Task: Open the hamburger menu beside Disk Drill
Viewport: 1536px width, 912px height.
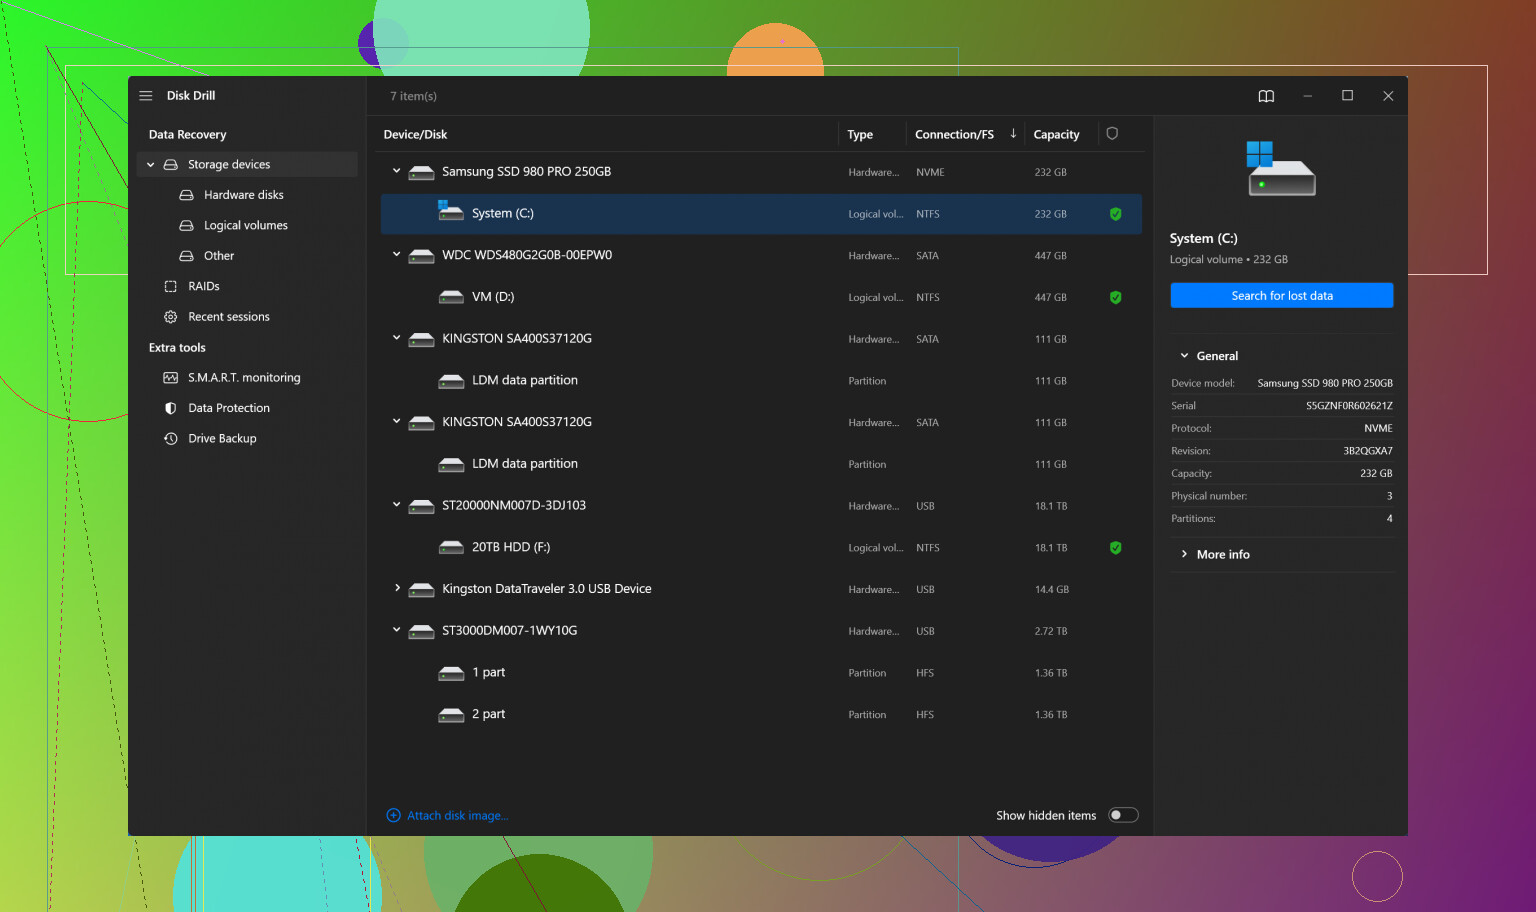Action: 146,96
